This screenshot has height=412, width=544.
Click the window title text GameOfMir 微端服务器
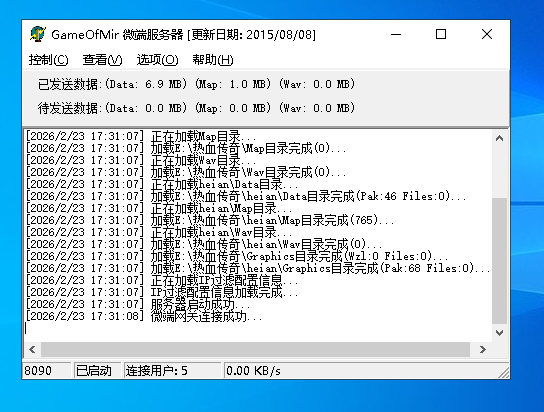click(117, 35)
